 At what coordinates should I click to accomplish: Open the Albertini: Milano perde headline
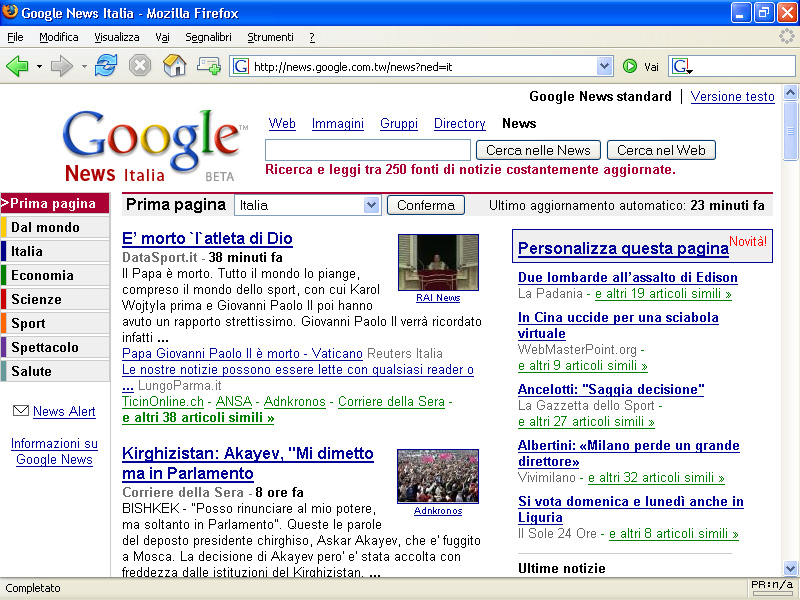point(629,453)
